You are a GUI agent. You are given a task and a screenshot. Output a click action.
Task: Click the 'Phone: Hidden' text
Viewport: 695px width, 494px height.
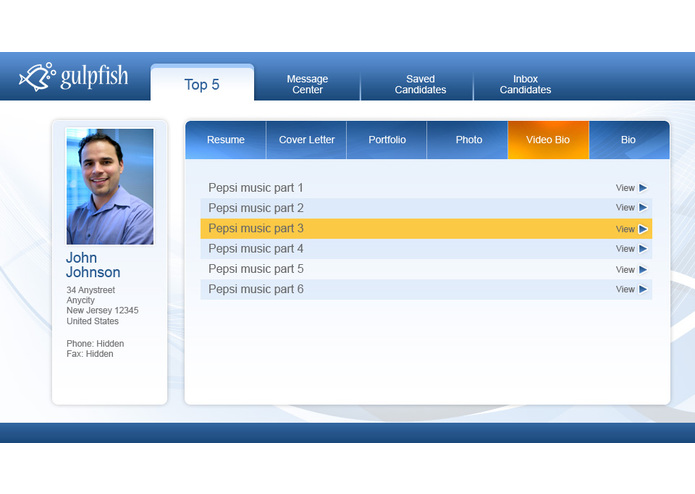[95, 344]
